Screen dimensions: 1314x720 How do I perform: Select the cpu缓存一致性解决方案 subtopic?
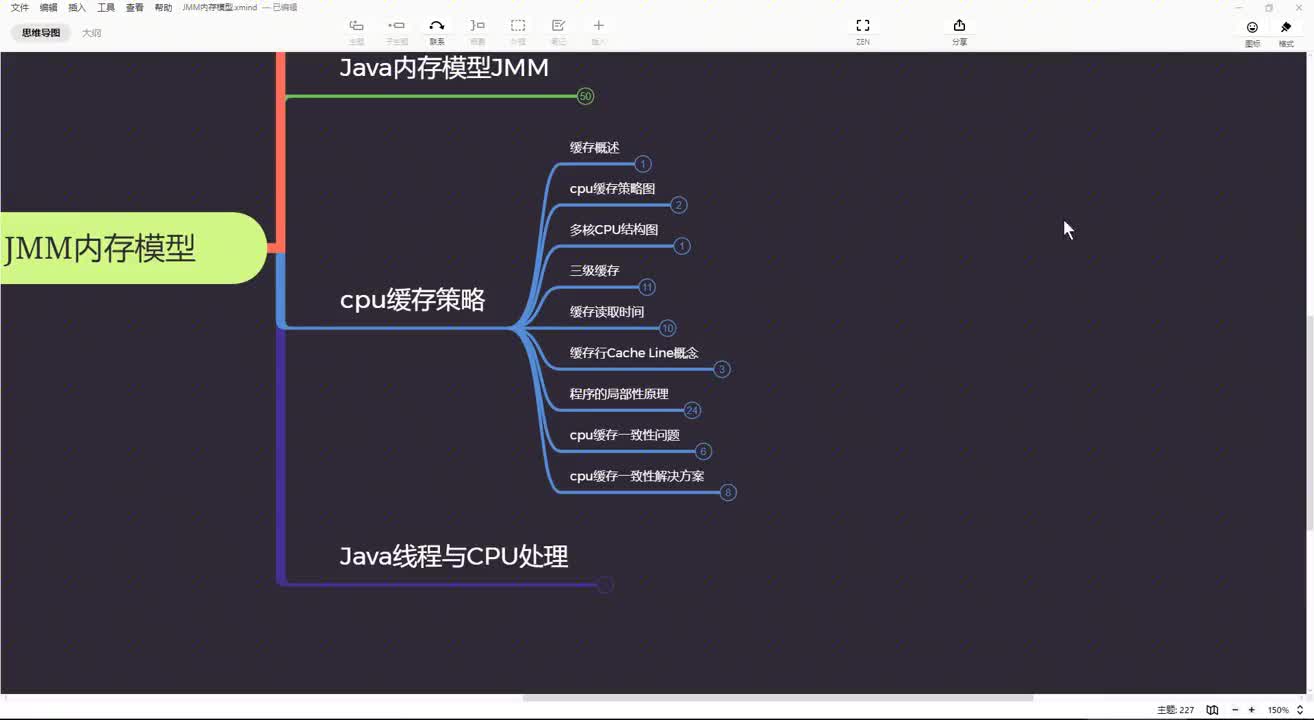(x=637, y=476)
